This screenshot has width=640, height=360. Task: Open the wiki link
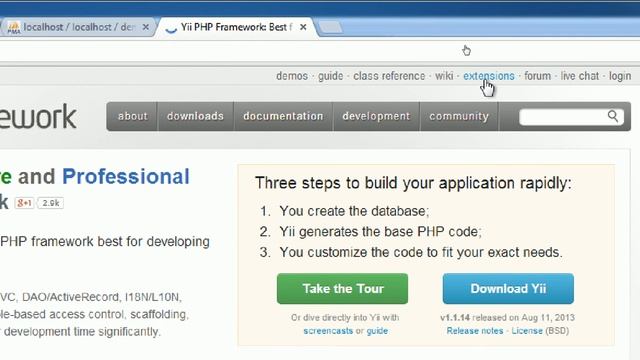pyautogui.click(x=444, y=76)
